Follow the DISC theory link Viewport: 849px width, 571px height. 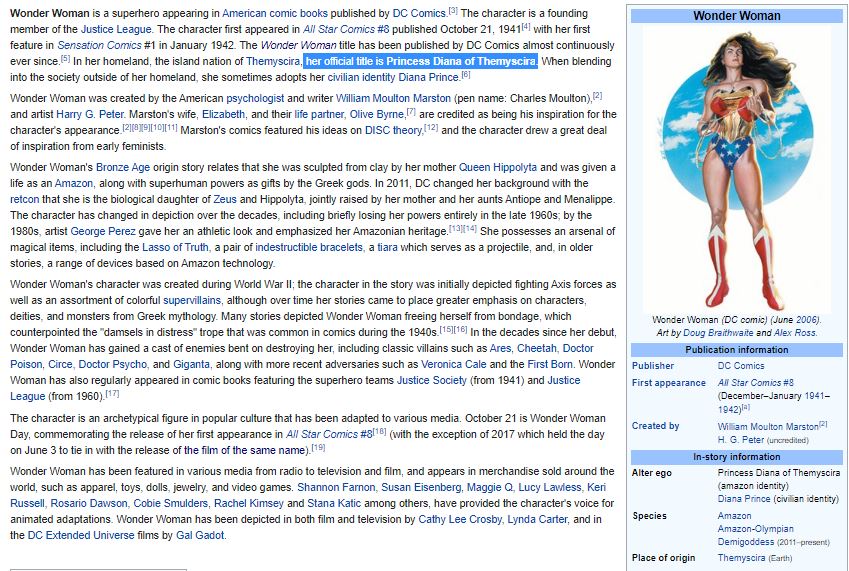click(394, 130)
